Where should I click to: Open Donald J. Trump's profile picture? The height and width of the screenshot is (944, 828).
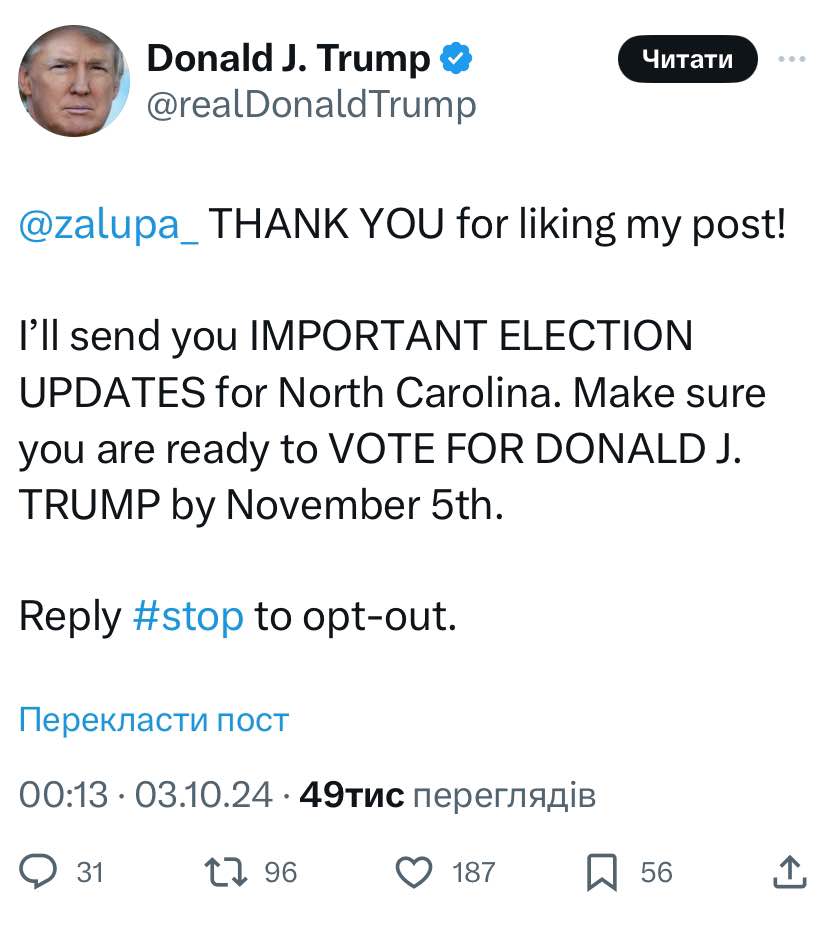pyautogui.click(x=73, y=80)
